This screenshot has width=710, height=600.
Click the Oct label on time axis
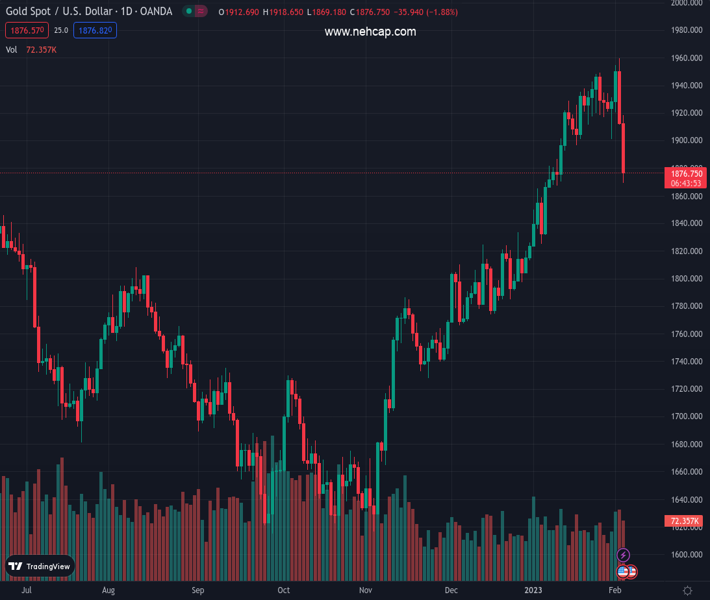[x=284, y=591]
